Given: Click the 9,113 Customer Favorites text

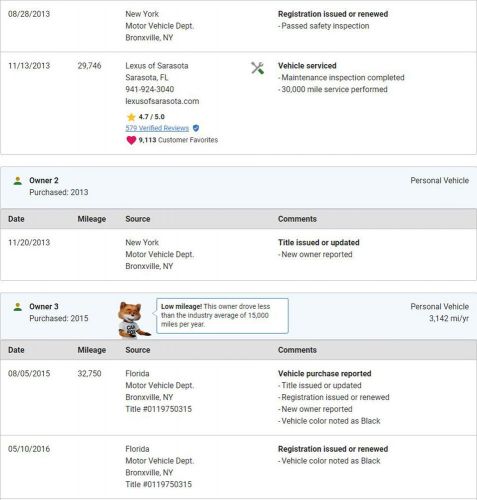Looking at the screenshot, I should coord(178,140).
